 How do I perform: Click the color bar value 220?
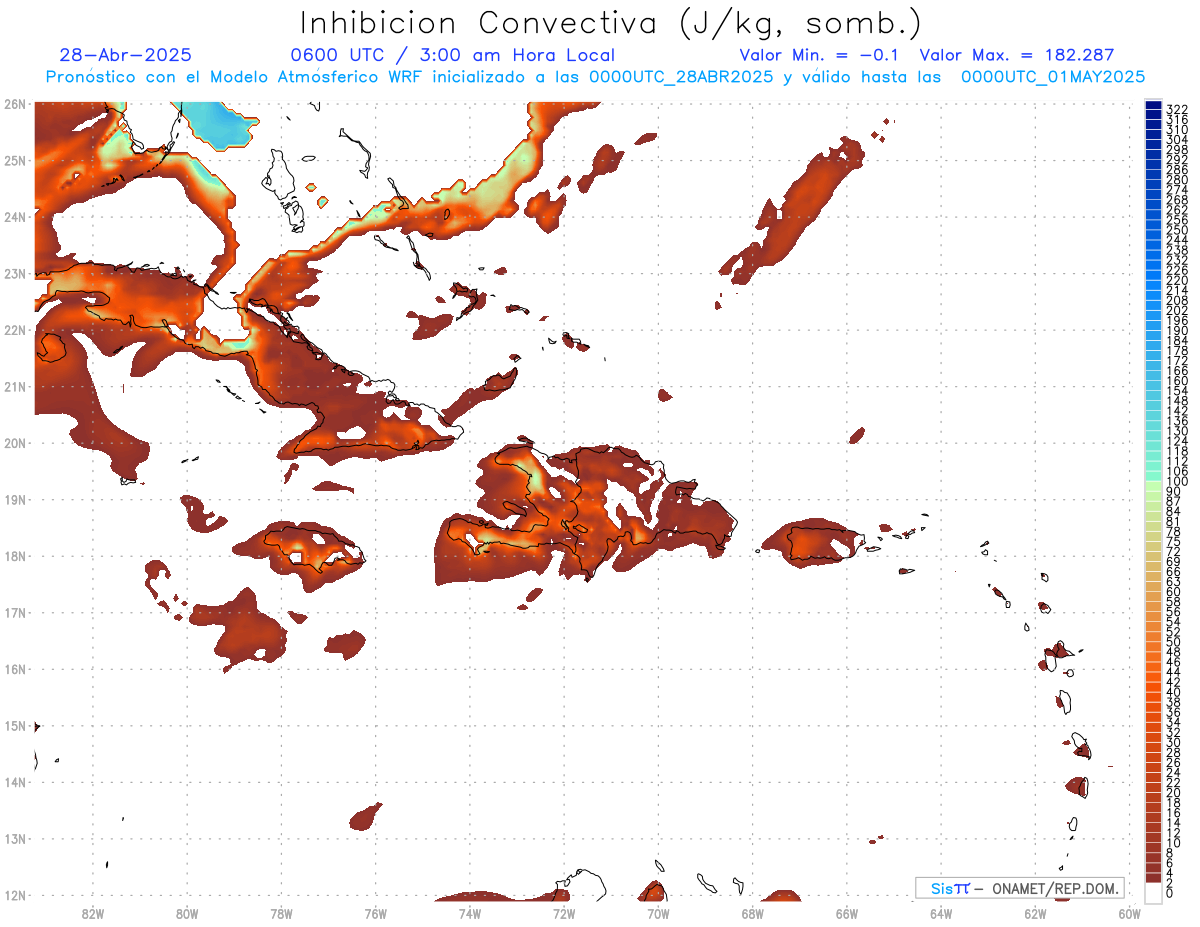coord(1177,279)
